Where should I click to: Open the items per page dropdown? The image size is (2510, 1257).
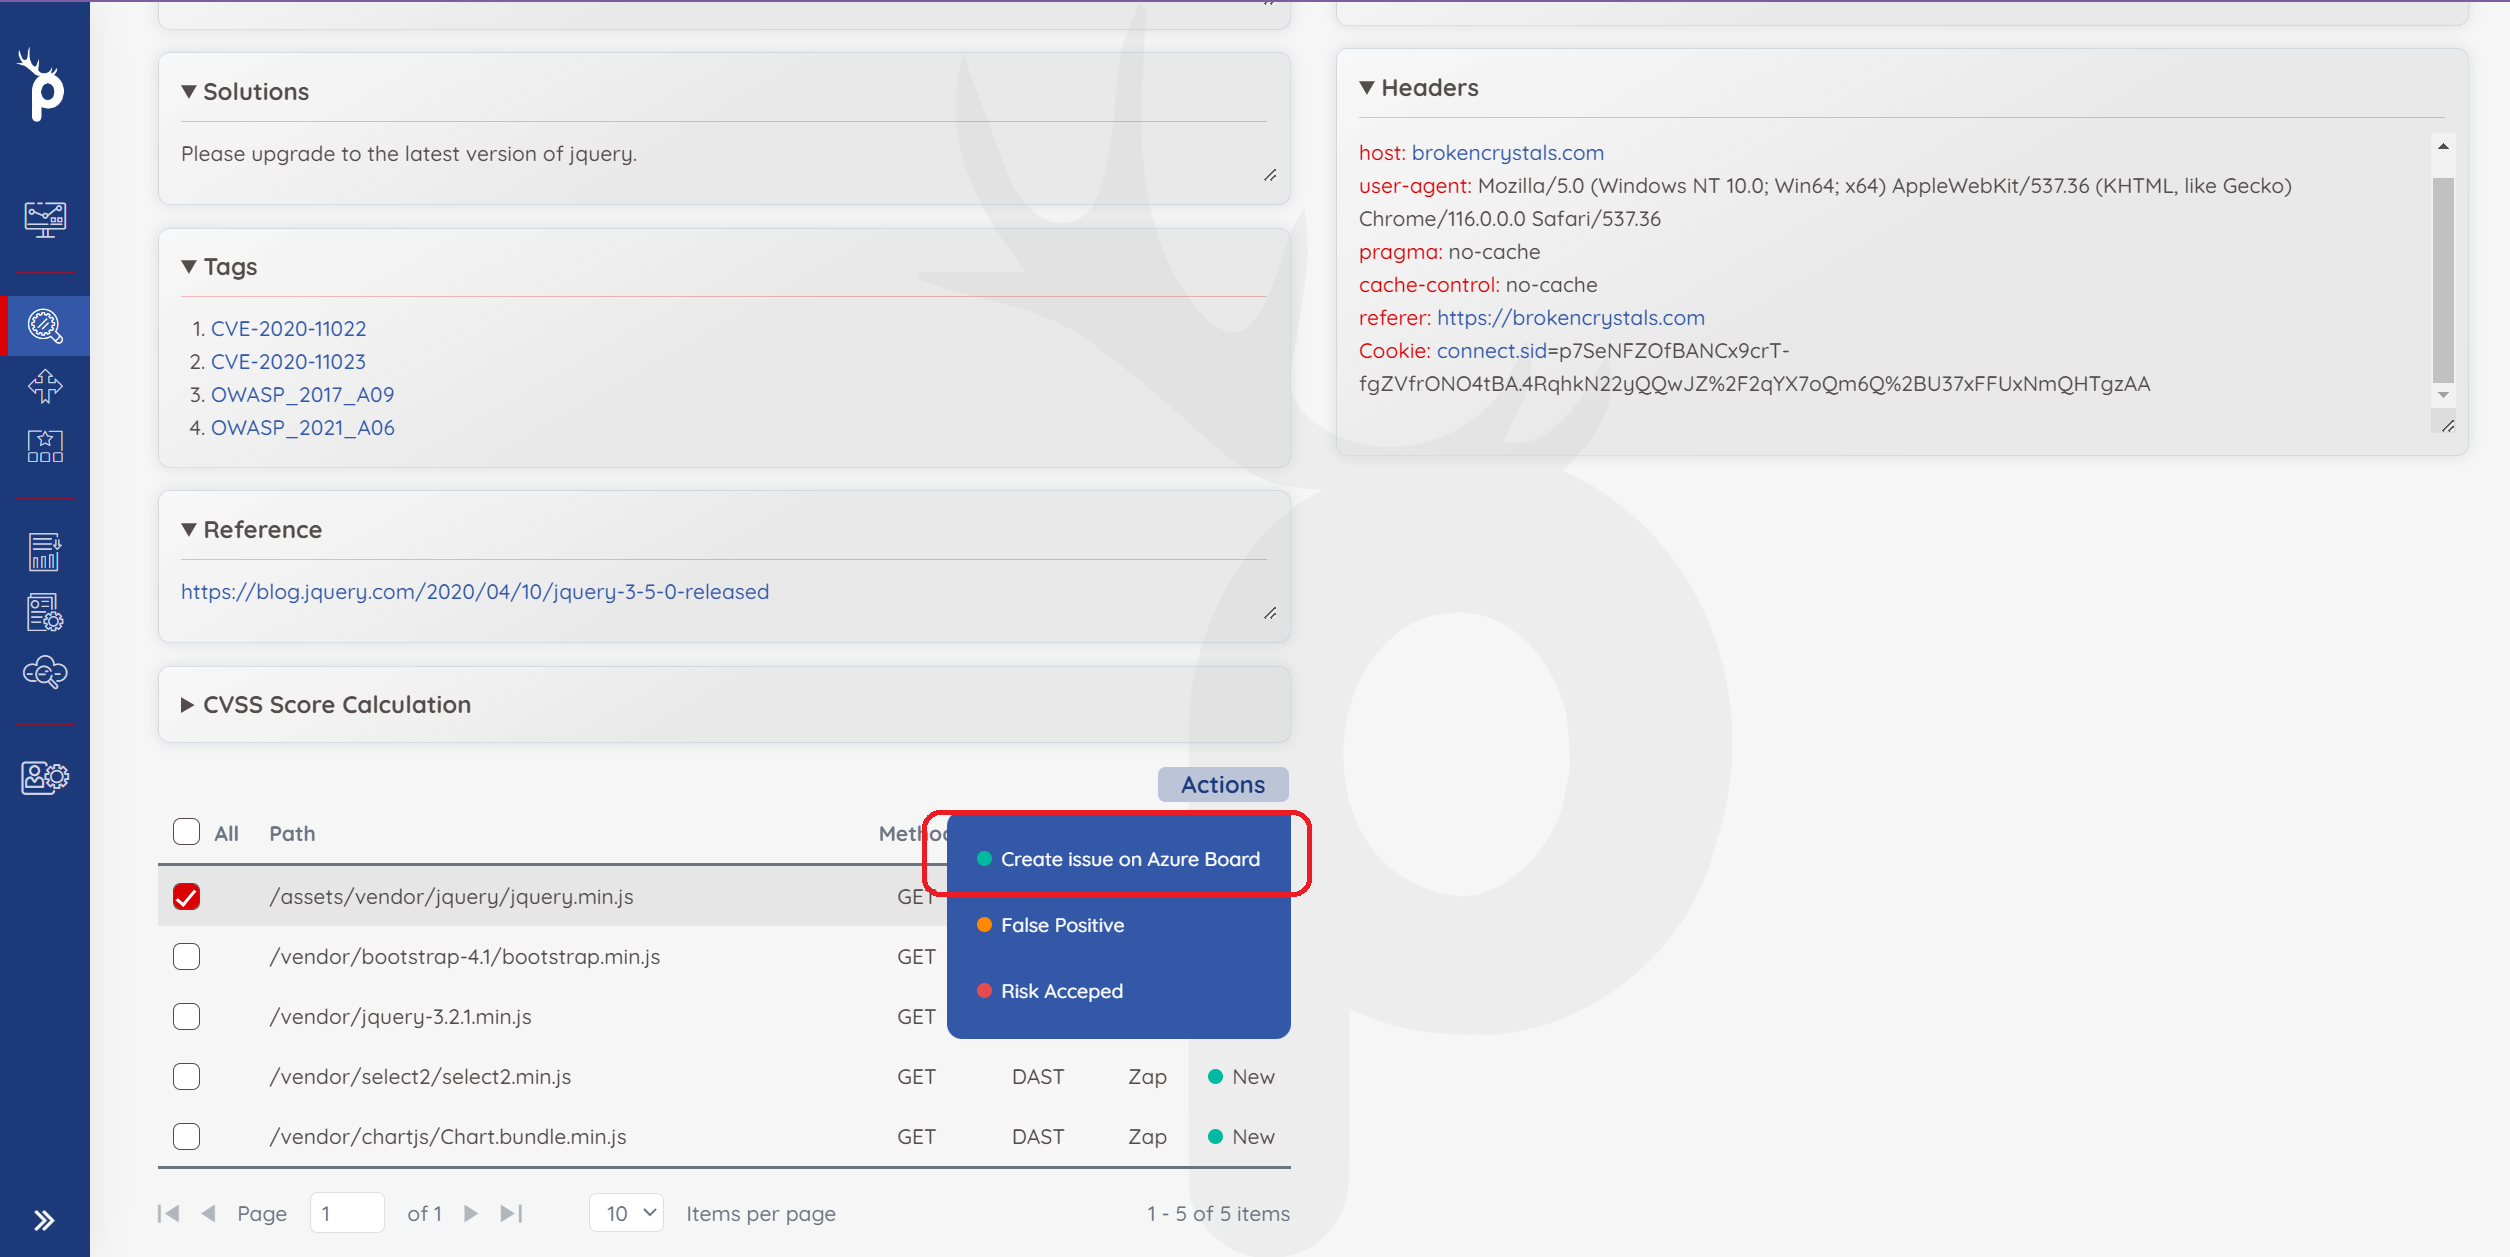[627, 1213]
